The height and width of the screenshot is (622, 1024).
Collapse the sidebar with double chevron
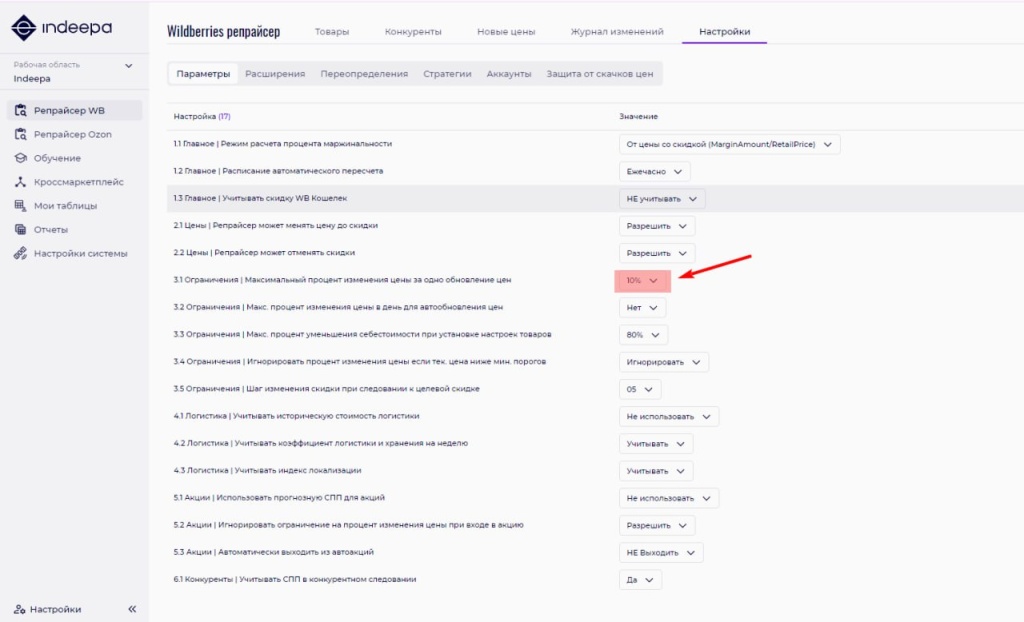pos(132,609)
